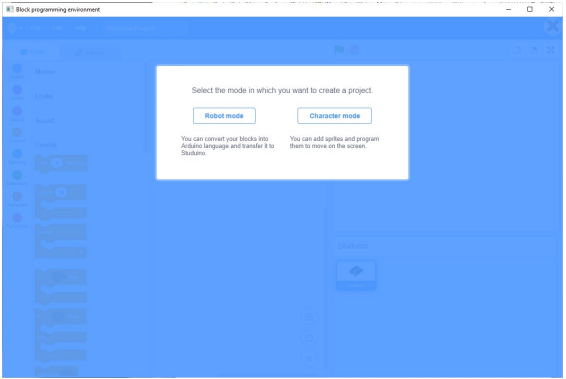Open the Help menu
Viewport: 566px width, 379px height.
coord(80,28)
